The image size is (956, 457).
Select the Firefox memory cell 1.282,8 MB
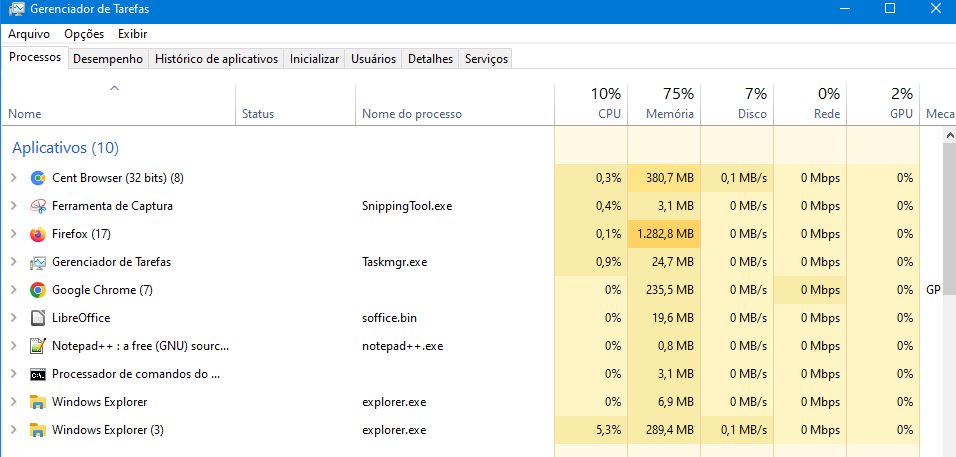point(664,234)
